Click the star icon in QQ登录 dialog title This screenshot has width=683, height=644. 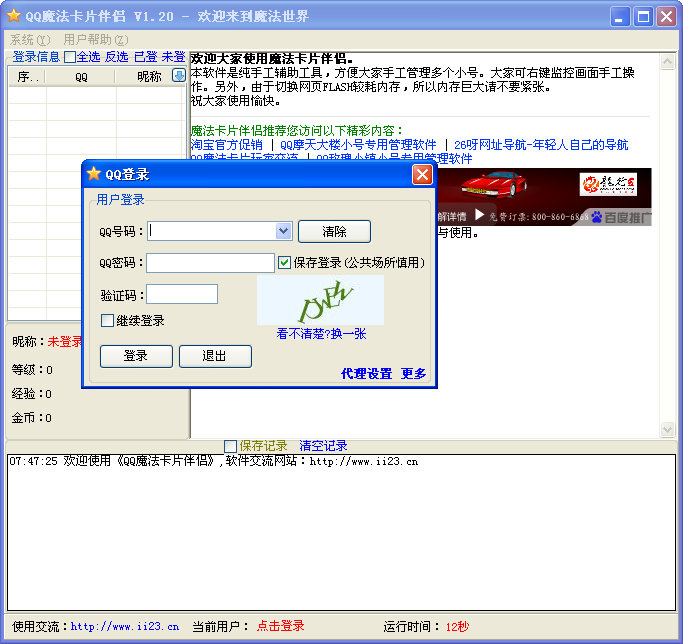point(93,173)
